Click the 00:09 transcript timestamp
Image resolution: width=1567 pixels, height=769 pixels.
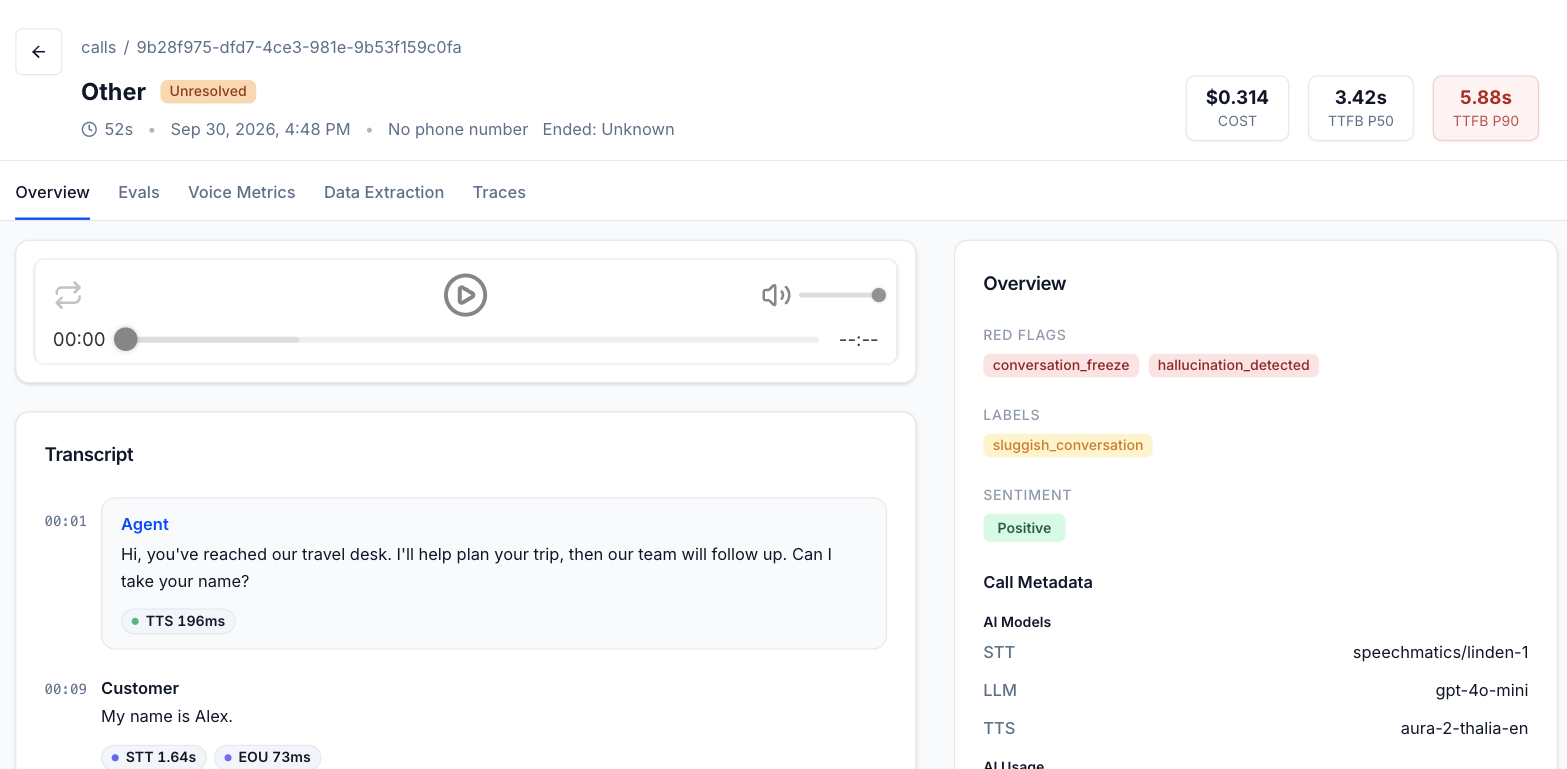[x=66, y=689]
